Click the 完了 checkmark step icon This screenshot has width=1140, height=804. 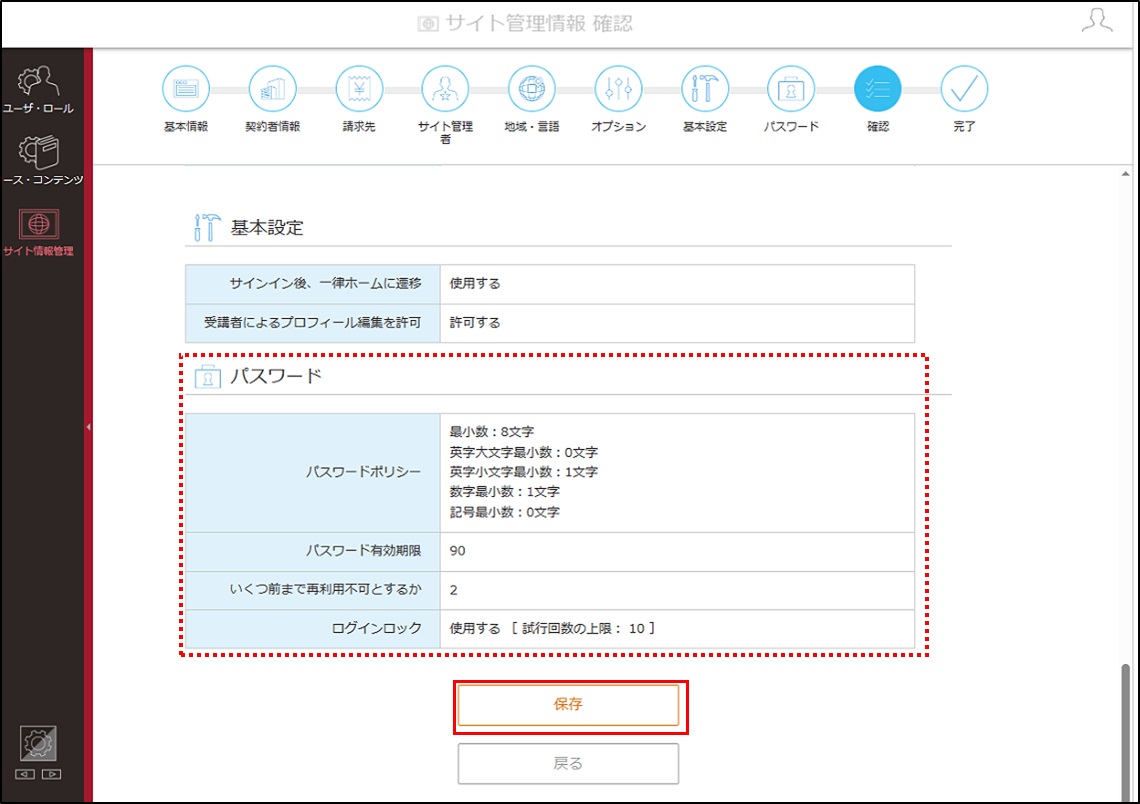964,89
